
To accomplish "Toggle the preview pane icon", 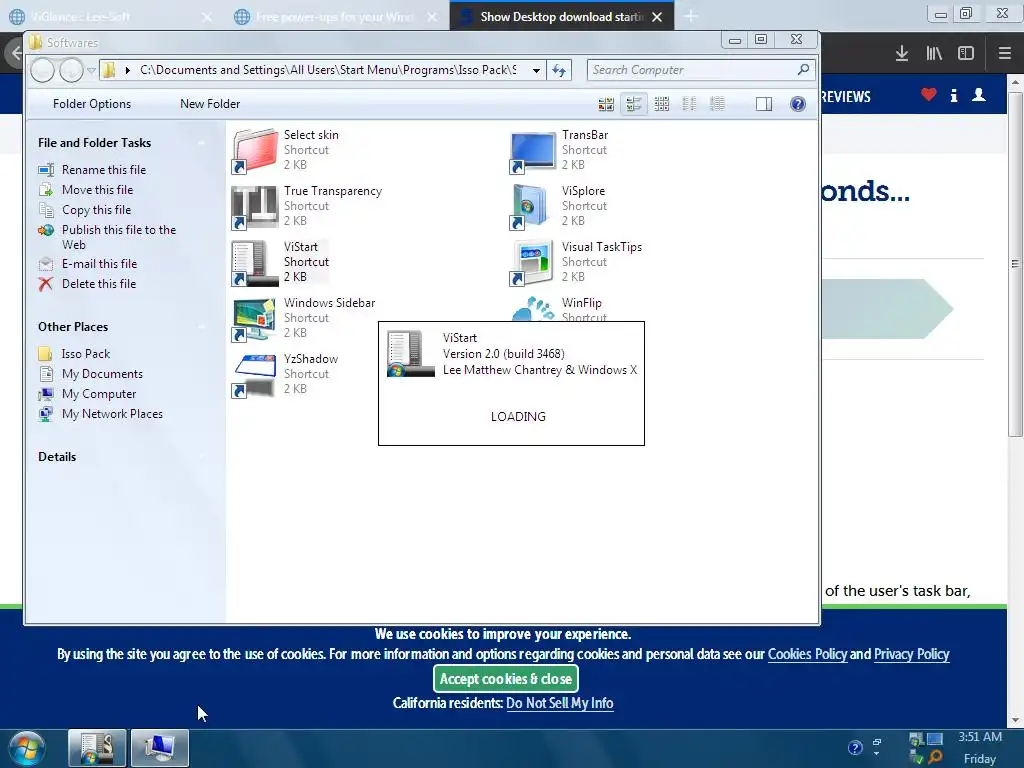I will (764, 104).
